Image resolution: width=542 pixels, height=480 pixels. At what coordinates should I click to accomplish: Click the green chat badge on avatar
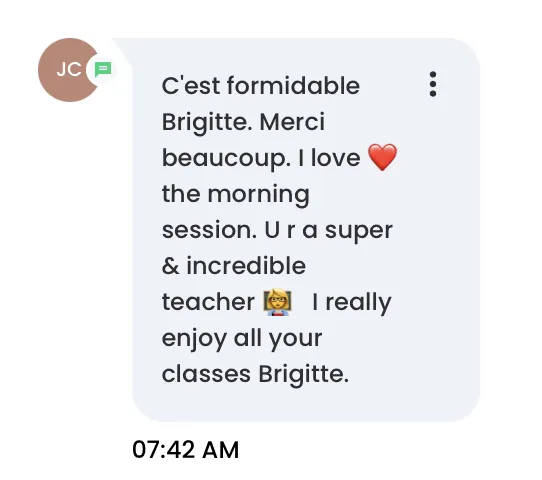coord(103,69)
